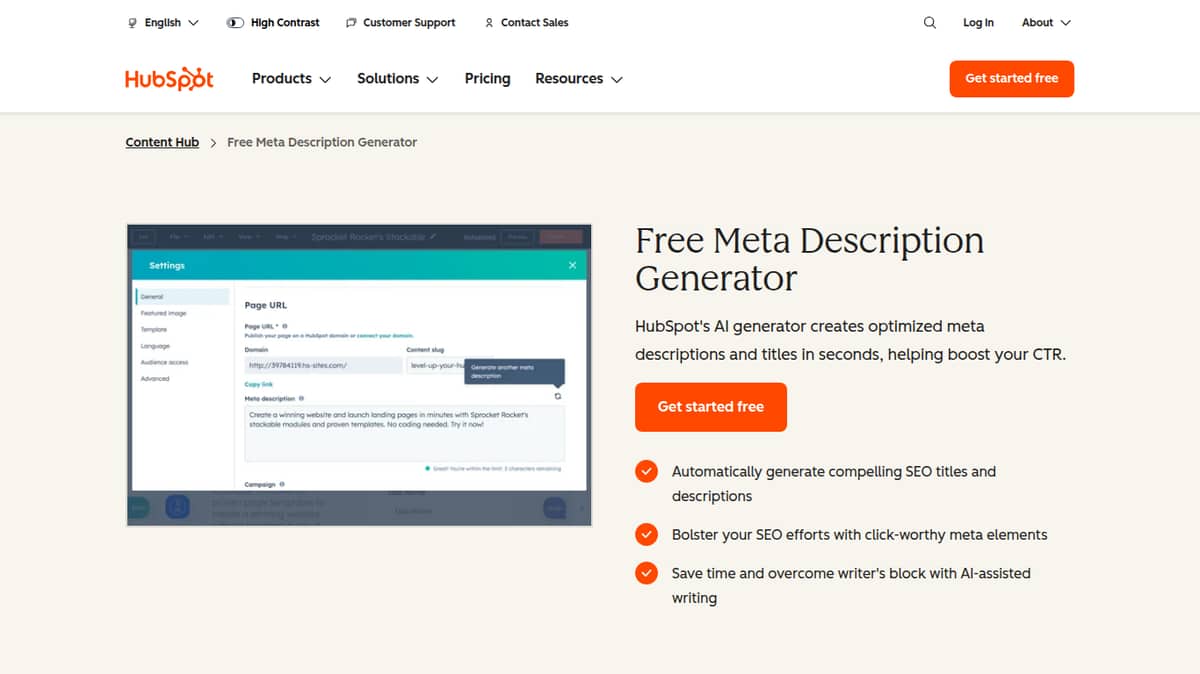Click the paragraph starting "HubSpot's AI generator creates"
The height and width of the screenshot is (674, 1200).
850,340
